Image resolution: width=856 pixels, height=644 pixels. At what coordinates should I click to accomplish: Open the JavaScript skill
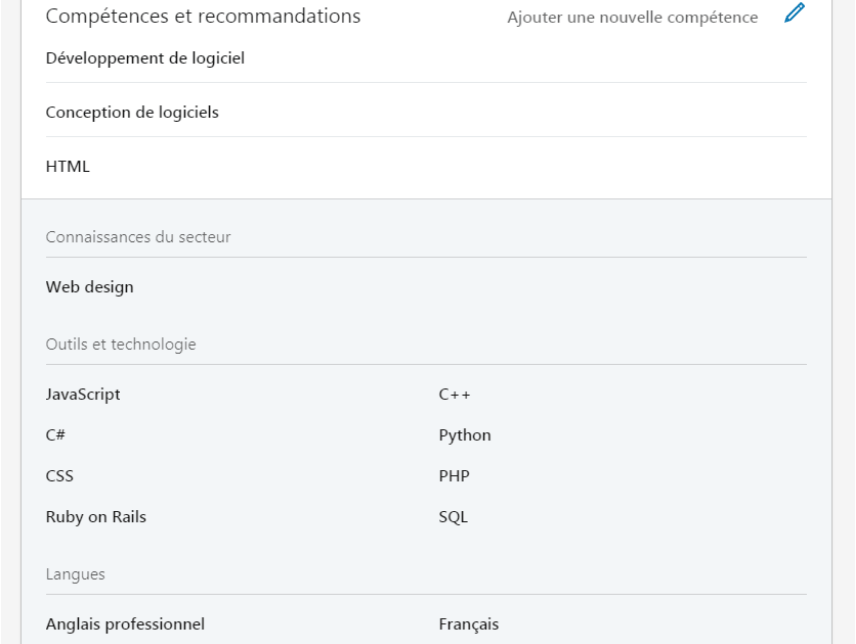tap(83, 395)
